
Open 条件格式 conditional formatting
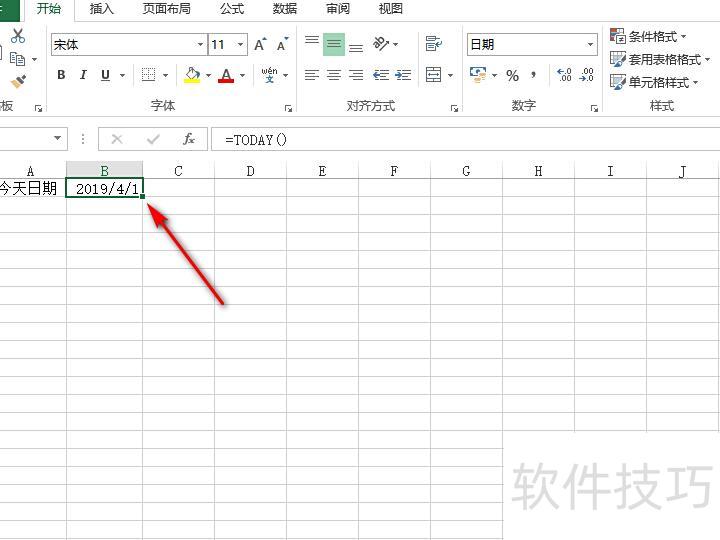coord(648,36)
